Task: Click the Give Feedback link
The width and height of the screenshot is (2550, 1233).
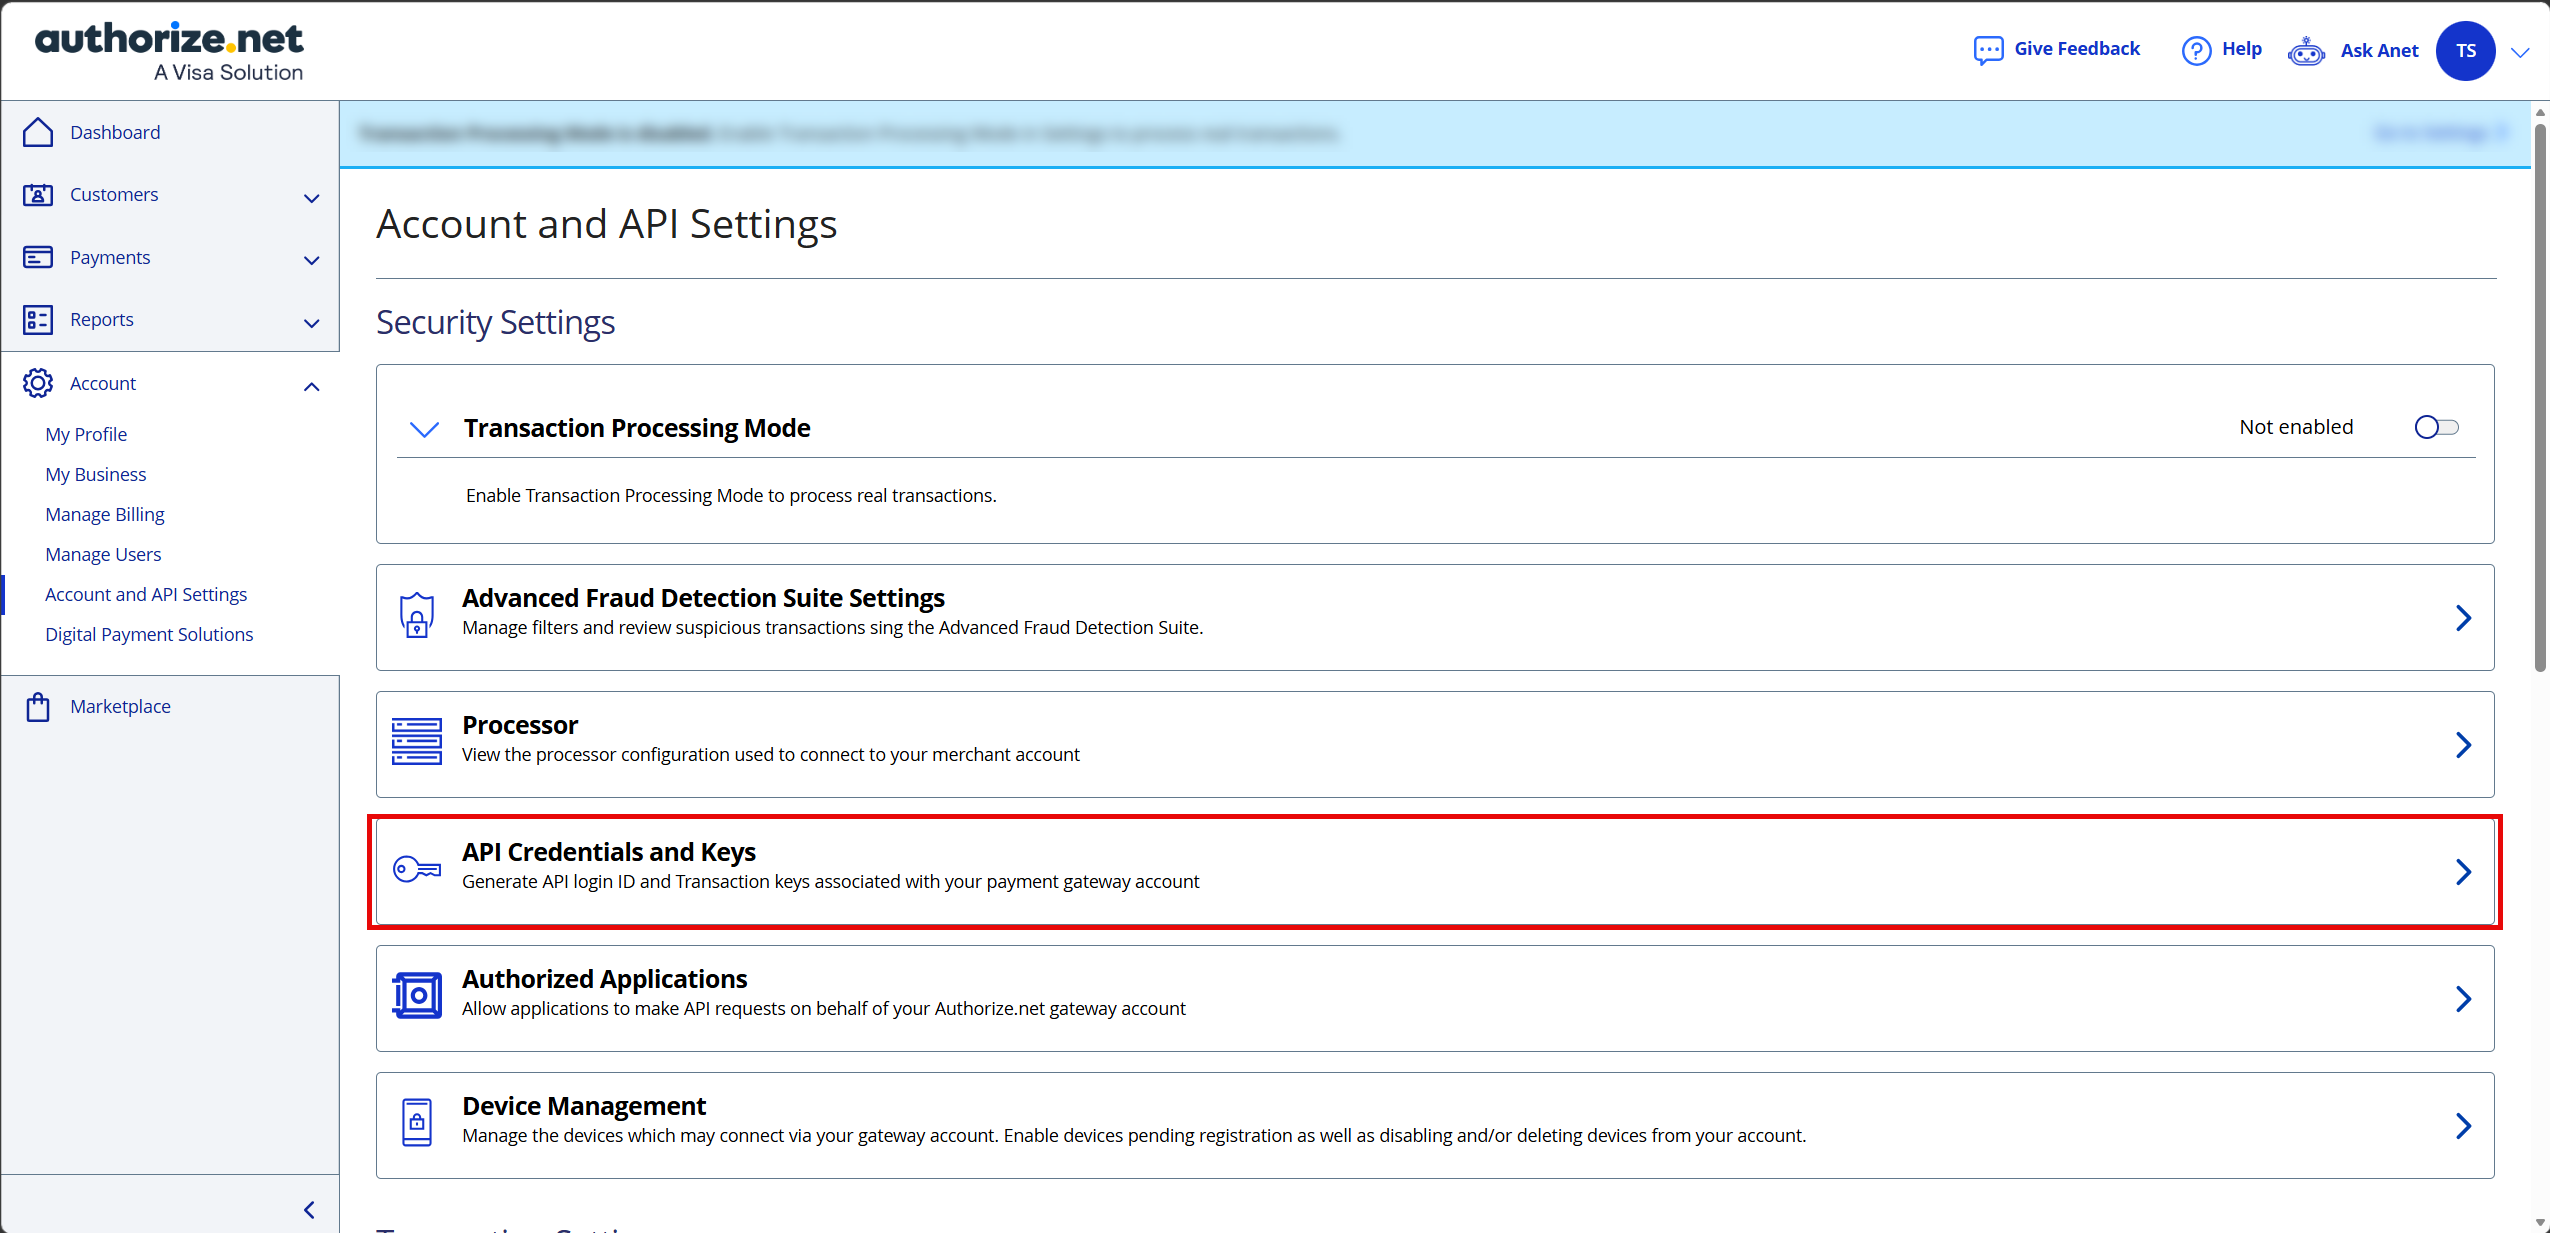Action: 2077,49
